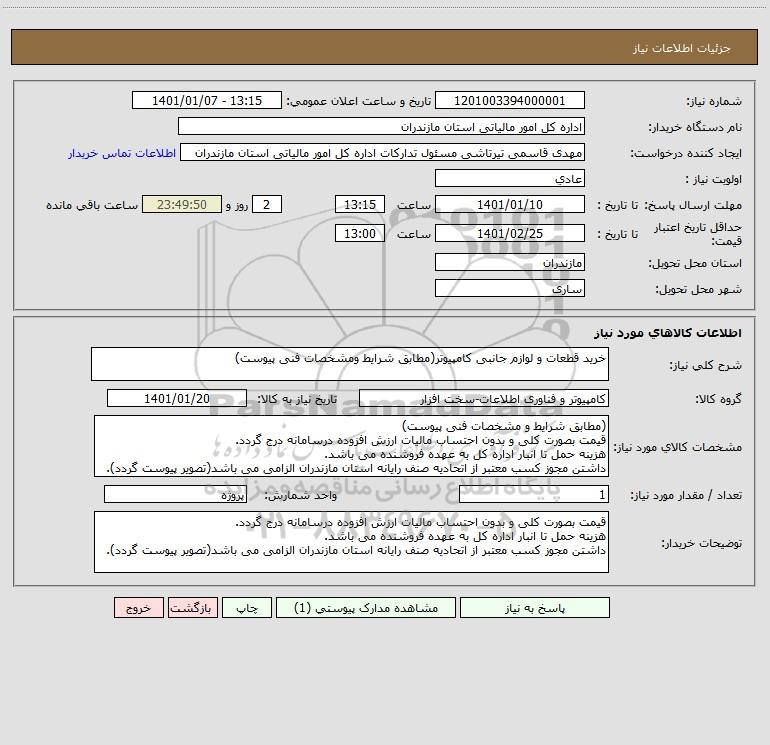This screenshot has width=770, height=745.
Task: Click the quantity field showing 1
Action: 534,495
